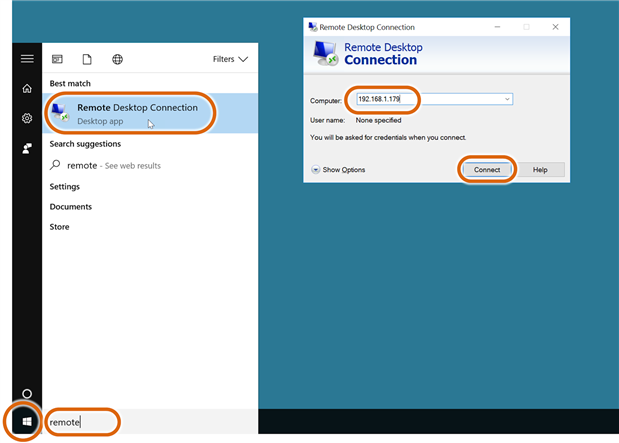Filter search results by Apps icon
619x443 pixels.
coord(57,59)
